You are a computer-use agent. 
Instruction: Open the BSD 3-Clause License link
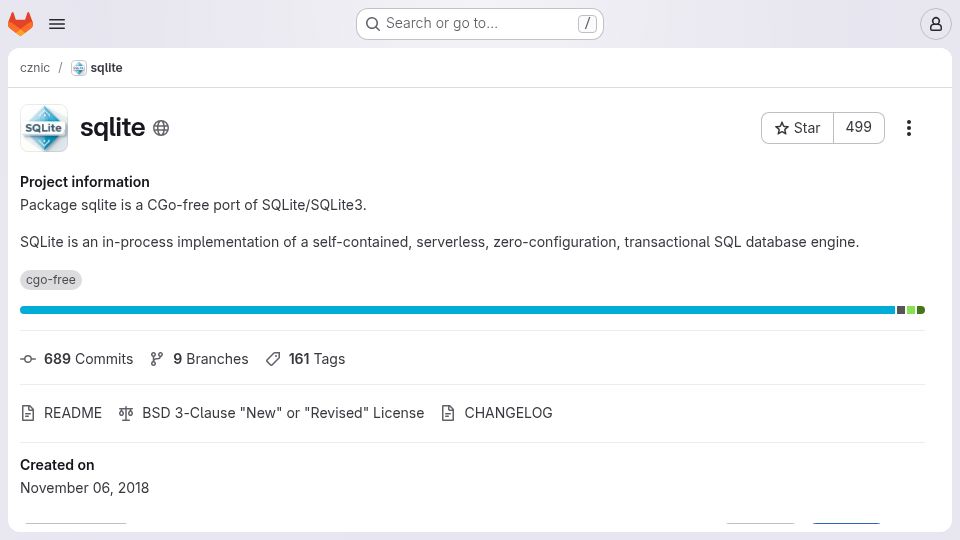[x=283, y=413]
